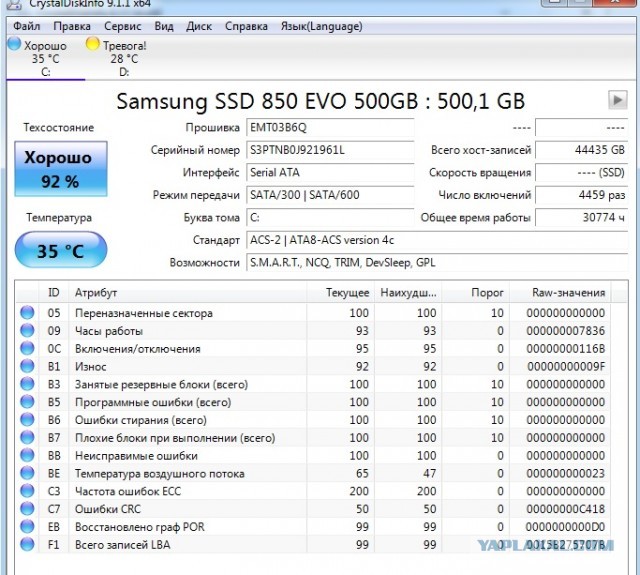Select the Восстановлено граф POR attribute name
640x575 pixels.
[140, 527]
